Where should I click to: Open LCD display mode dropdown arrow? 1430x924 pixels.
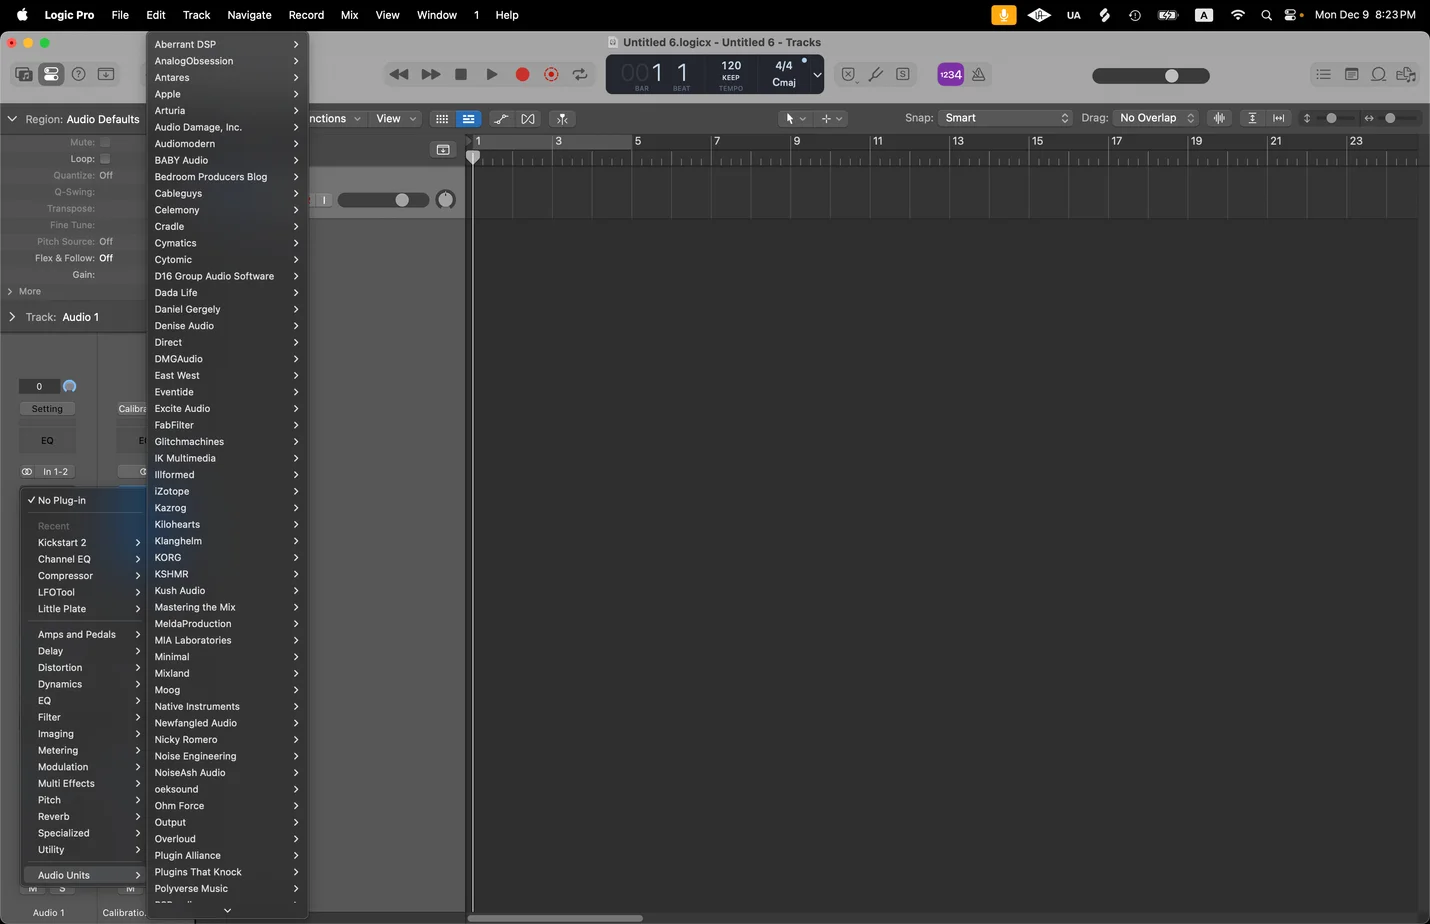click(817, 75)
